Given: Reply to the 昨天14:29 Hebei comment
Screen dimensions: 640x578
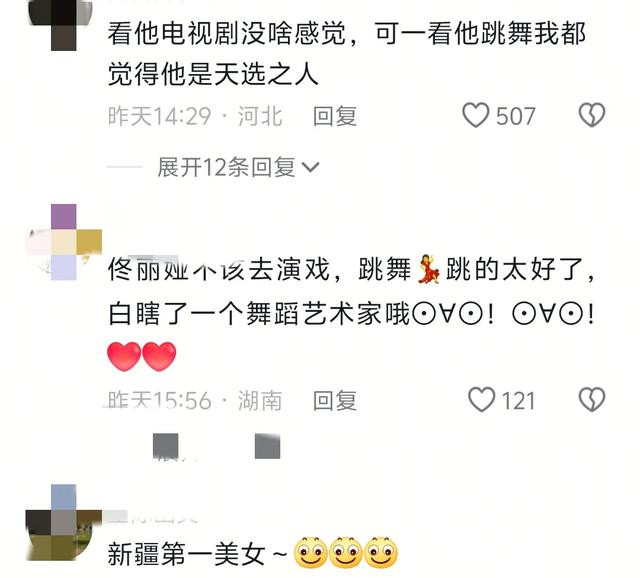Looking at the screenshot, I should coord(335,116).
